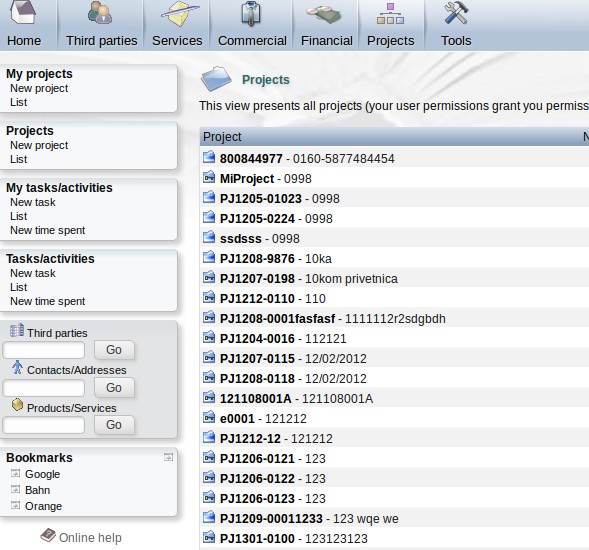Open the Home house icon
The width and height of the screenshot is (589, 550).
click(x=23, y=12)
